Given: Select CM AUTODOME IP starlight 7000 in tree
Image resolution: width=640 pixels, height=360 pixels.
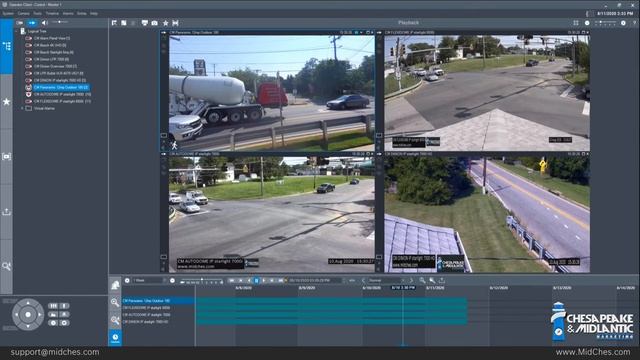Looking at the screenshot, I should (62, 94).
